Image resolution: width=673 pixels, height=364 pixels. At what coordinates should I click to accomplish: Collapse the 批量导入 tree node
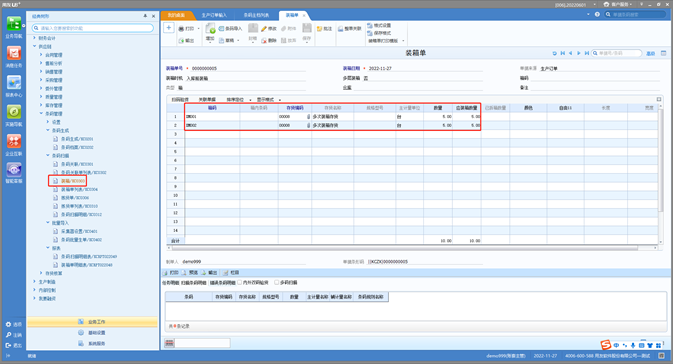point(48,223)
